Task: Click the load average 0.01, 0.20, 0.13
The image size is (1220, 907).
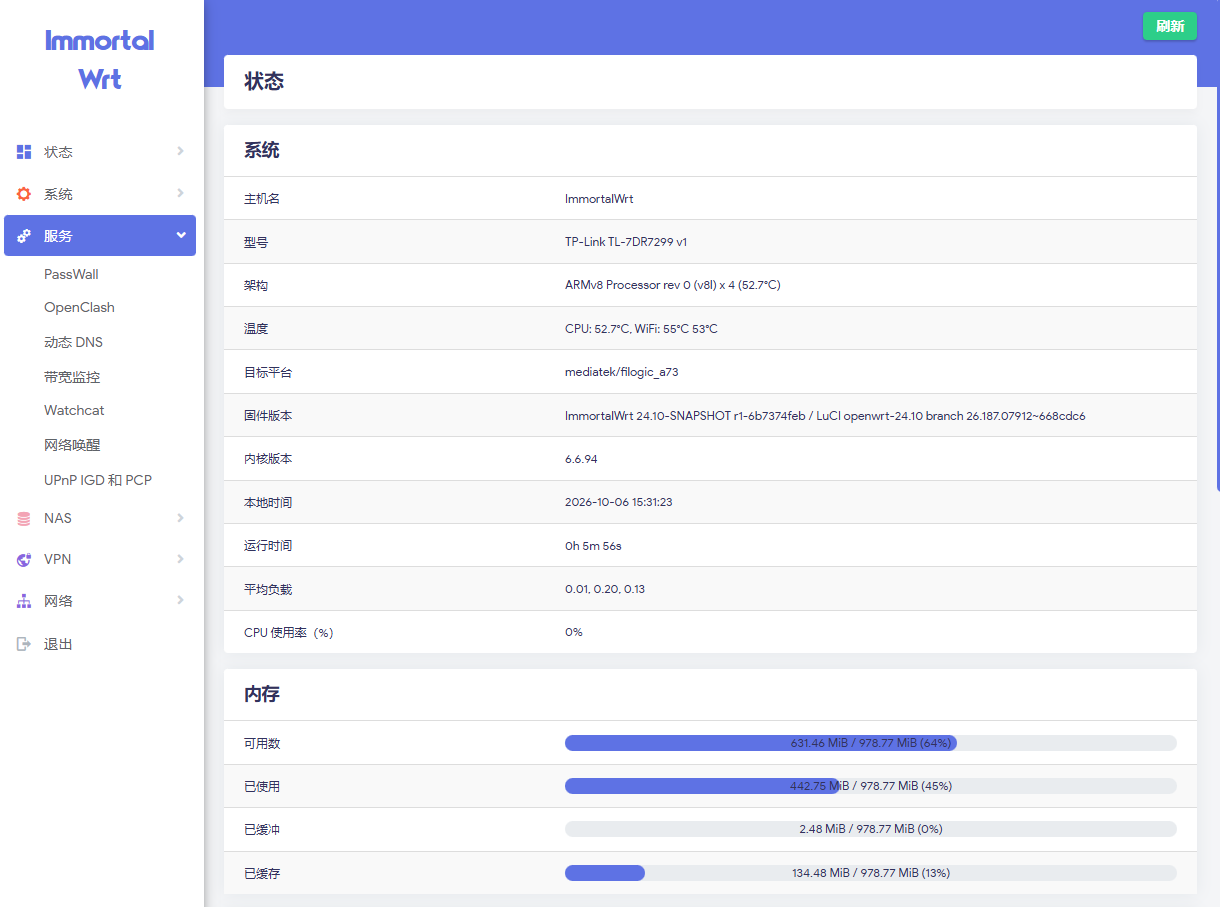Action: point(605,589)
